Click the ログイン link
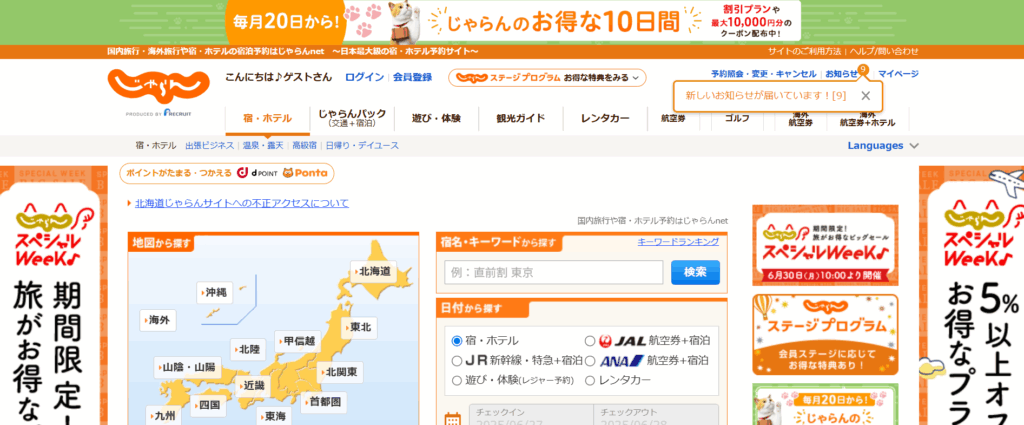Viewport: 1024px width, 425px height. 364,77
